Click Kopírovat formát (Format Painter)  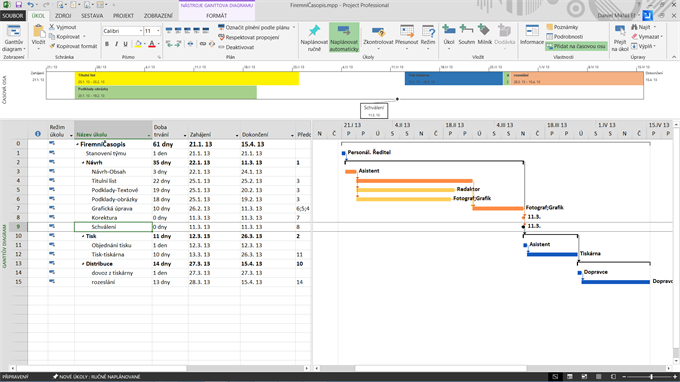(x=73, y=46)
